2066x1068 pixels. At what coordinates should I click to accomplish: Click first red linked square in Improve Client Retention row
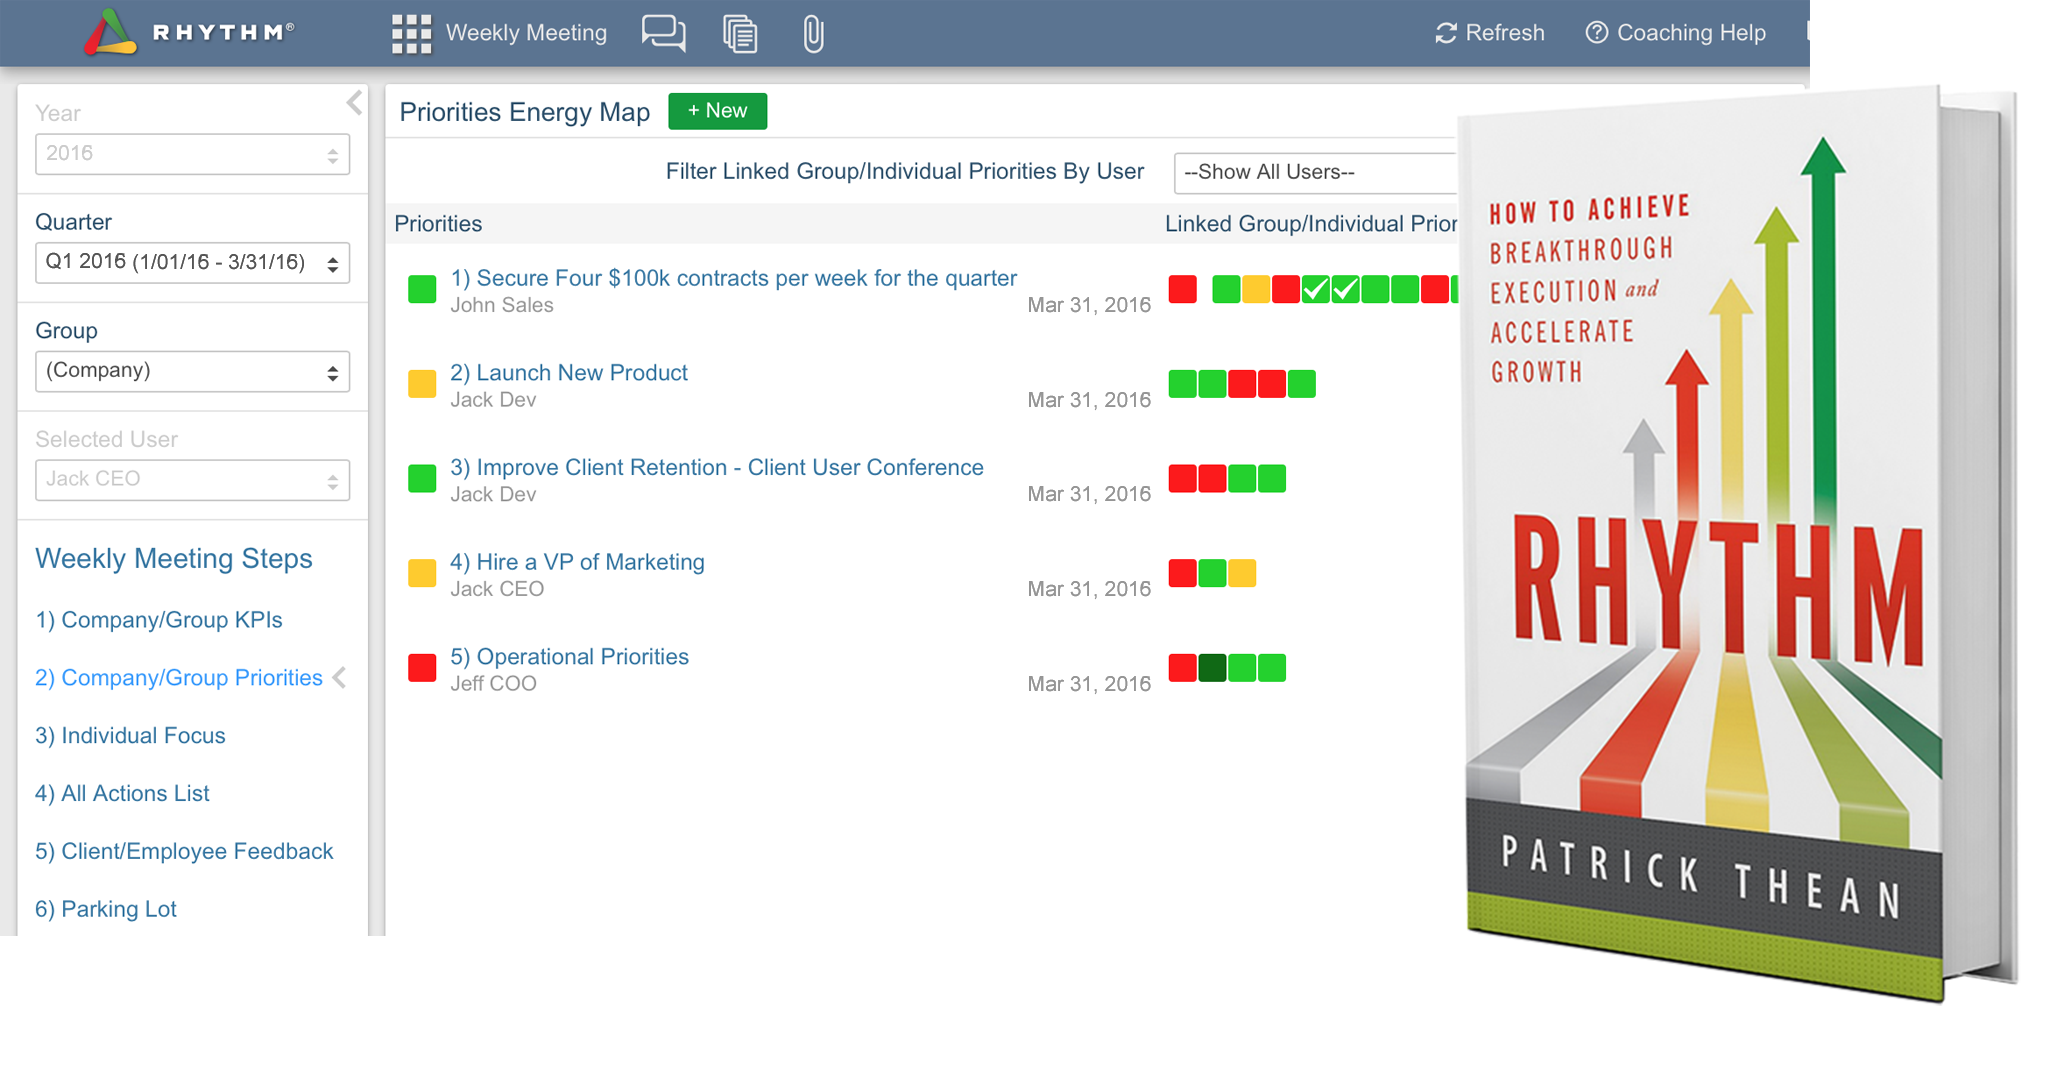point(1183,479)
